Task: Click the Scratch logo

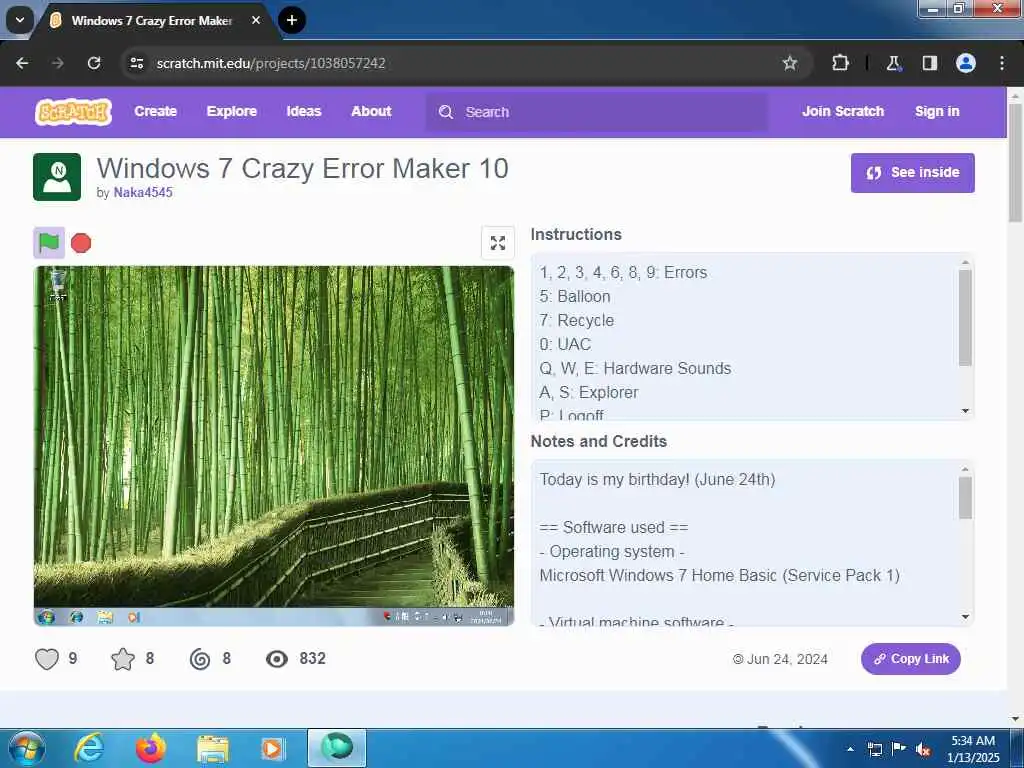Action: (73, 112)
